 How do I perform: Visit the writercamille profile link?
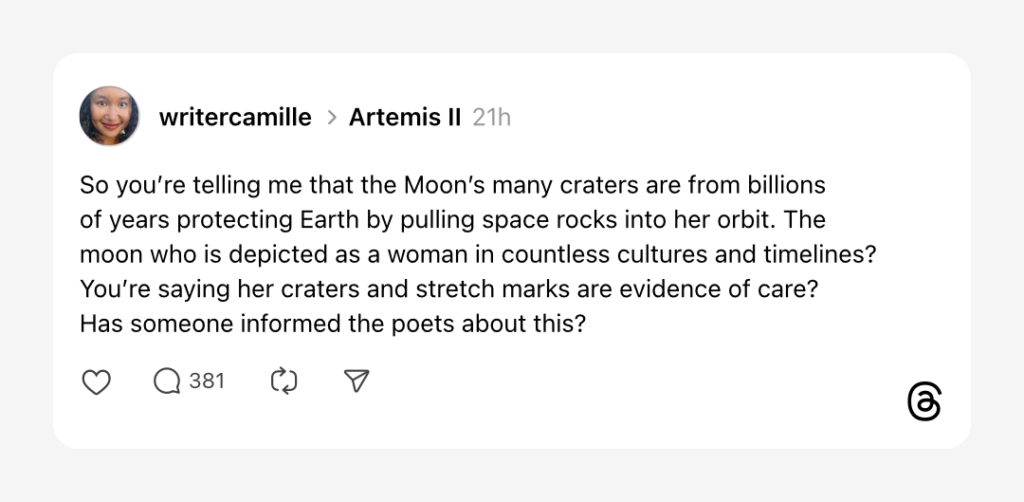point(235,117)
